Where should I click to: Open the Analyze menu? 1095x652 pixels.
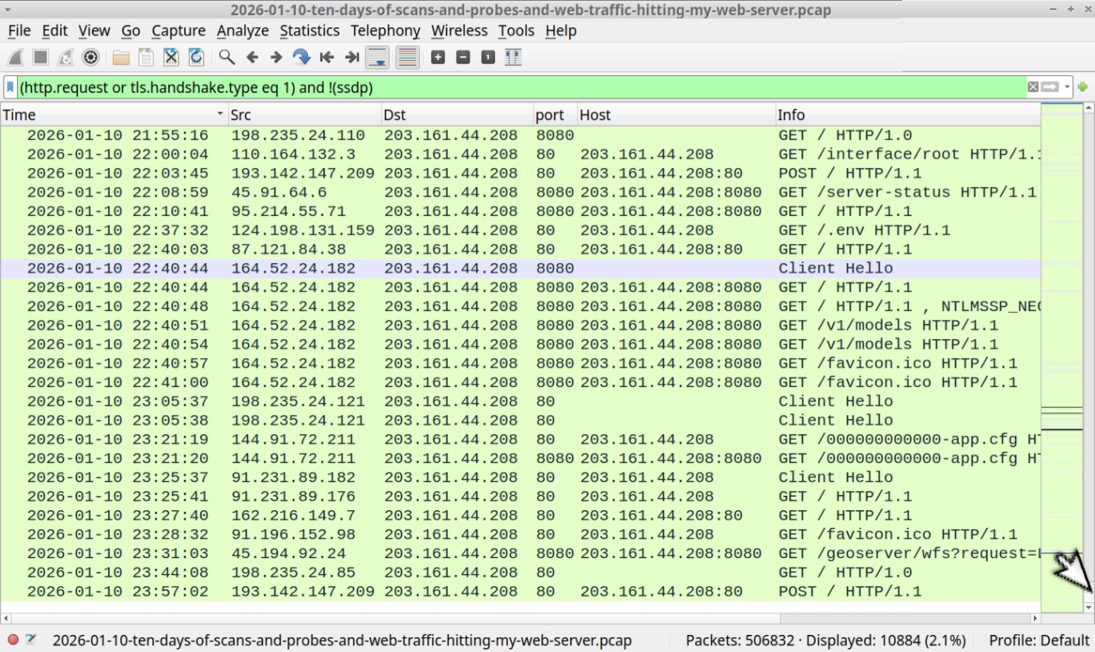(242, 31)
